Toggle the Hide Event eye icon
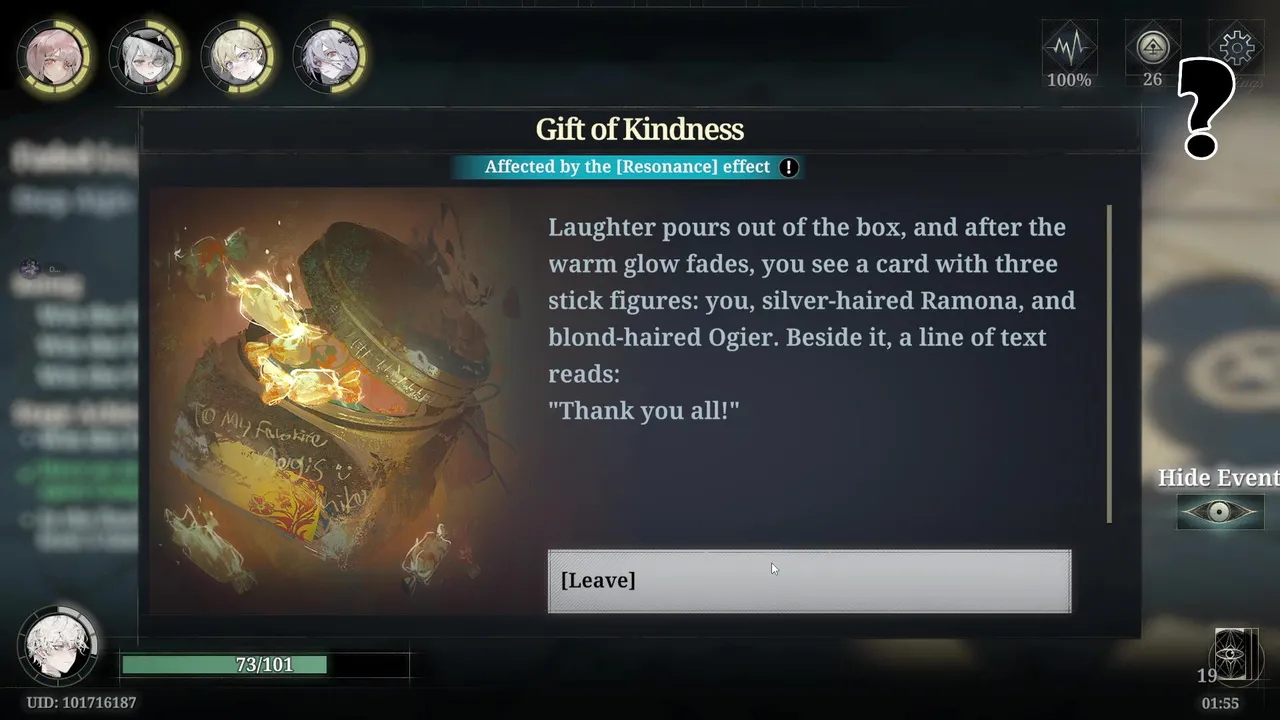The width and height of the screenshot is (1280, 720). coord(1219,512)
